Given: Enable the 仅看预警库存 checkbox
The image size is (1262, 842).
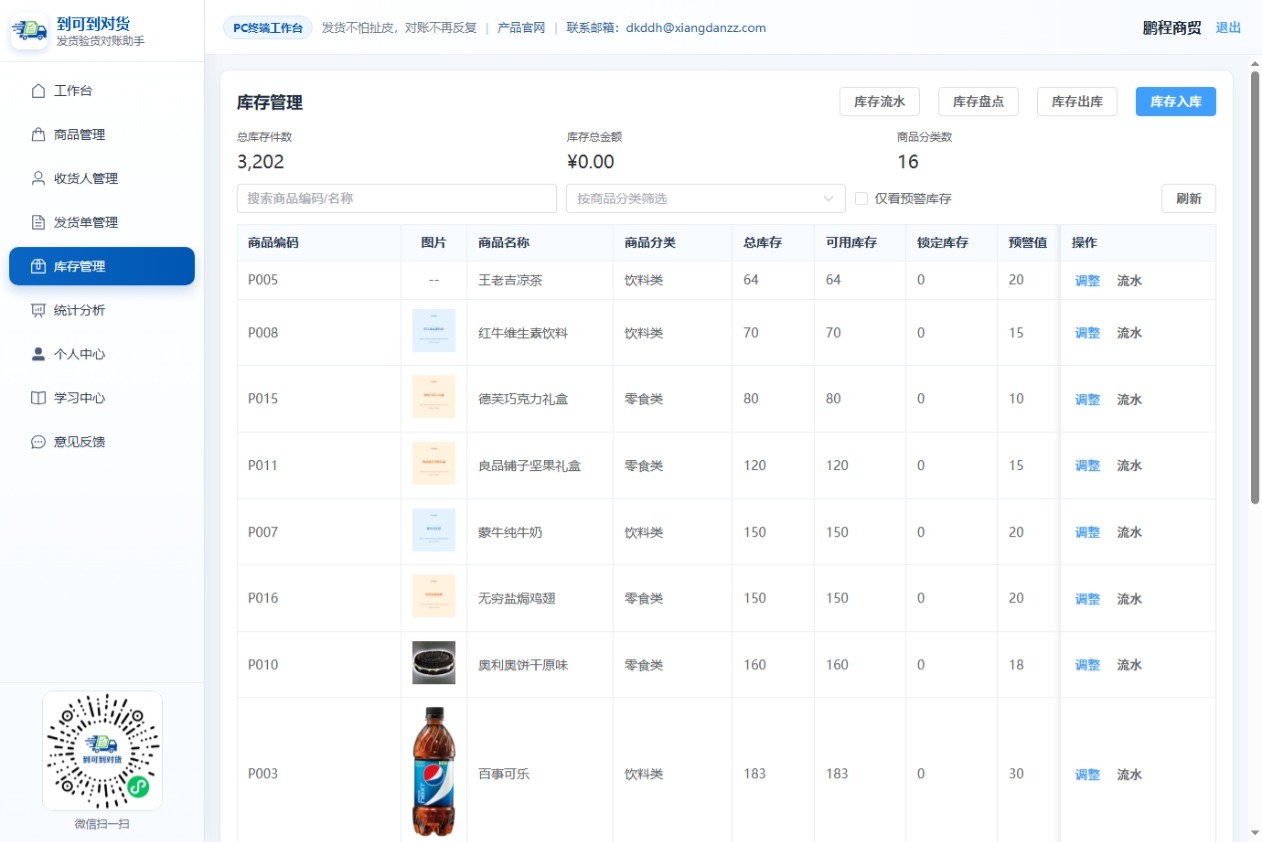Looking at the screenshot, I should tap(861, 199).
